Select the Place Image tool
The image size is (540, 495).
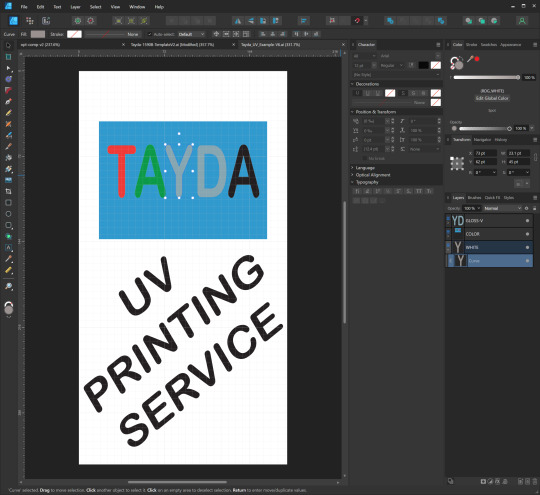[x=9, y=180]
